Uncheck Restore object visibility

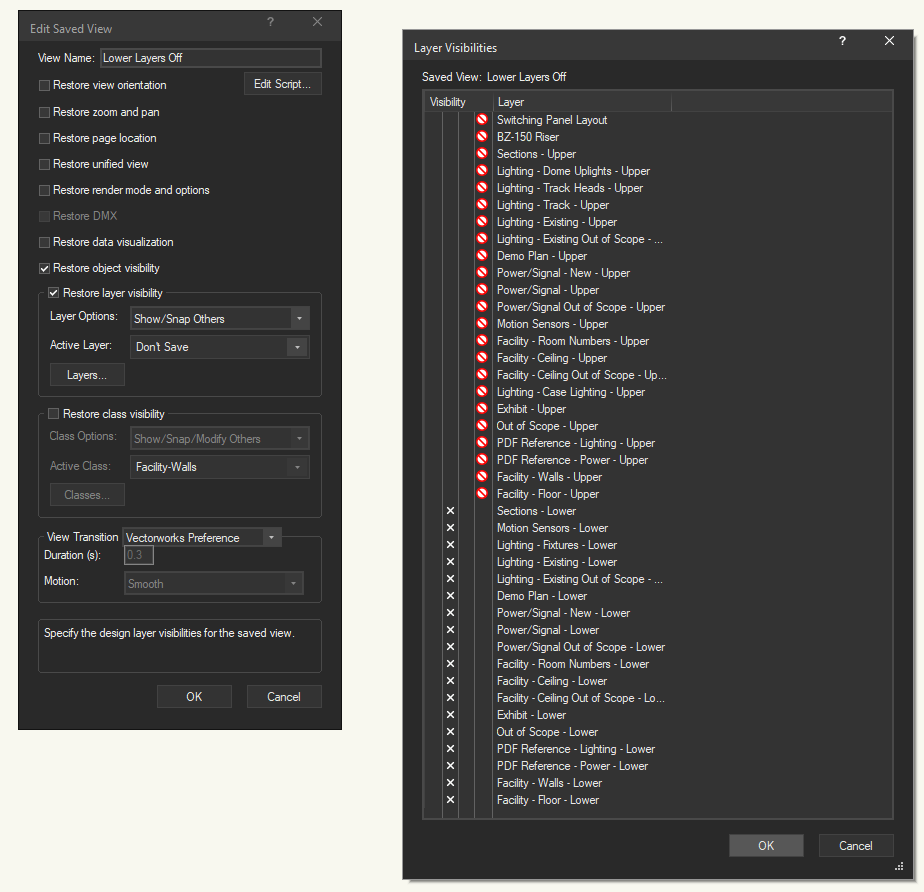44,268
